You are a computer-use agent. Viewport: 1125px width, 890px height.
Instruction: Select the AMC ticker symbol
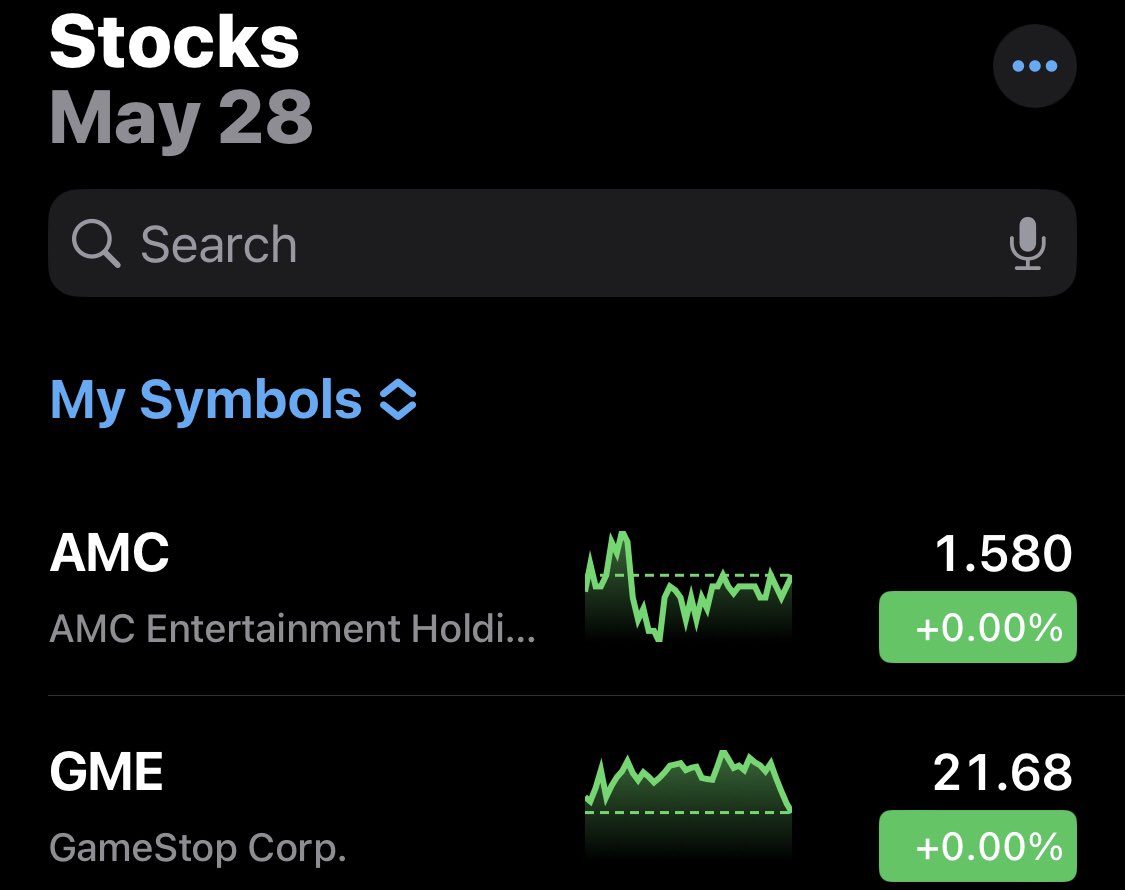pyautogui.click(x=109, y=553)
